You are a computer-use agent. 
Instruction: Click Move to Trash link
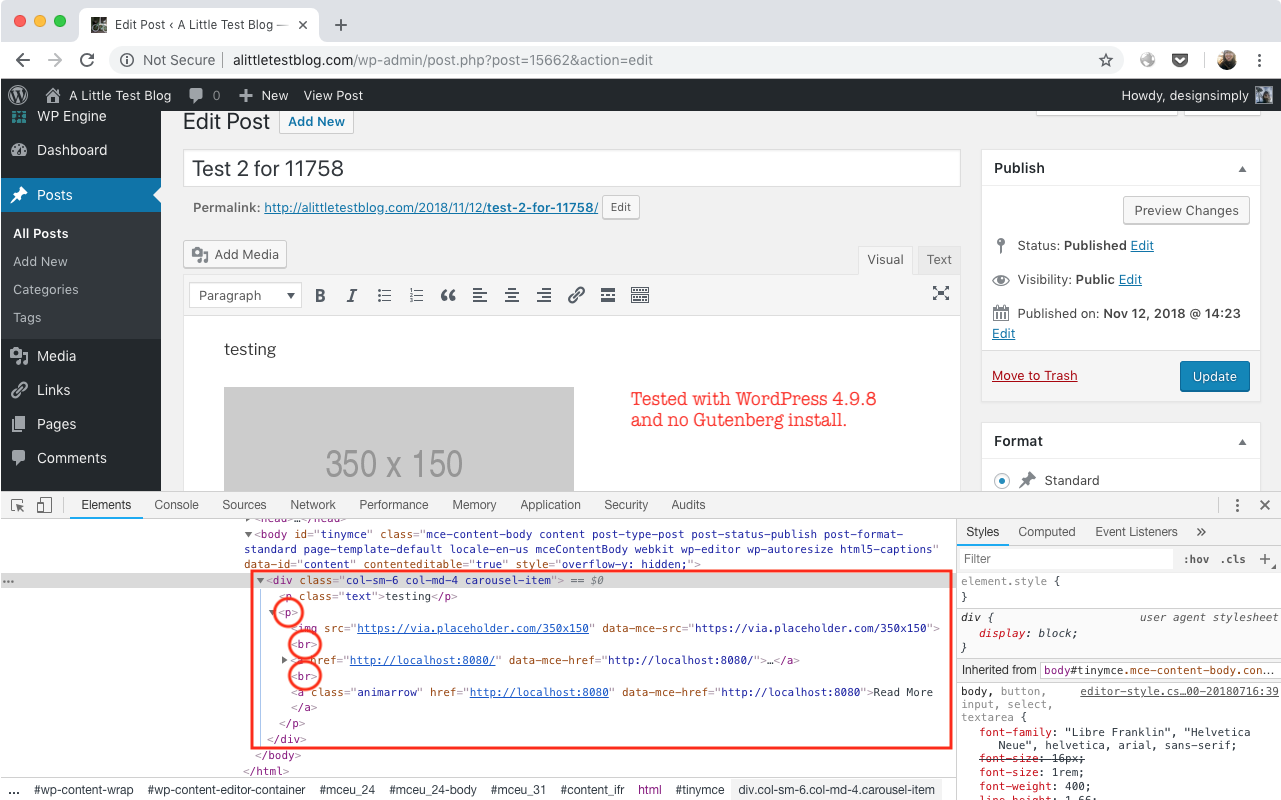(x=1034, y=375)
